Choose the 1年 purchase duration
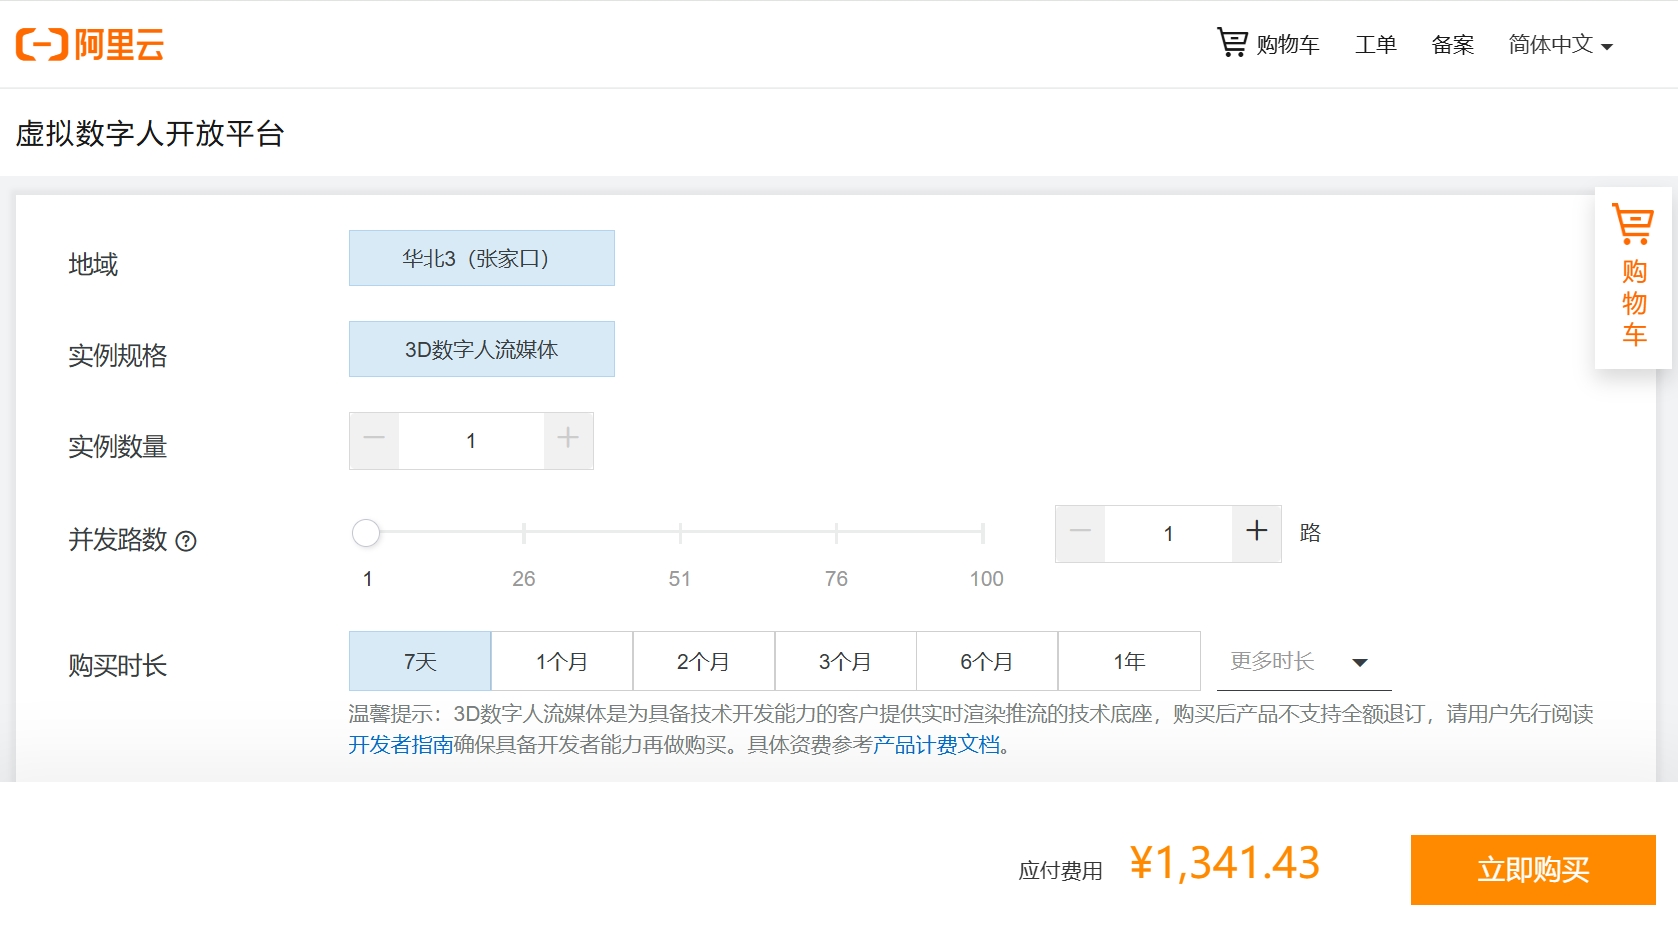Screen dimensions: 1678x932 (x=1129, y=661)
